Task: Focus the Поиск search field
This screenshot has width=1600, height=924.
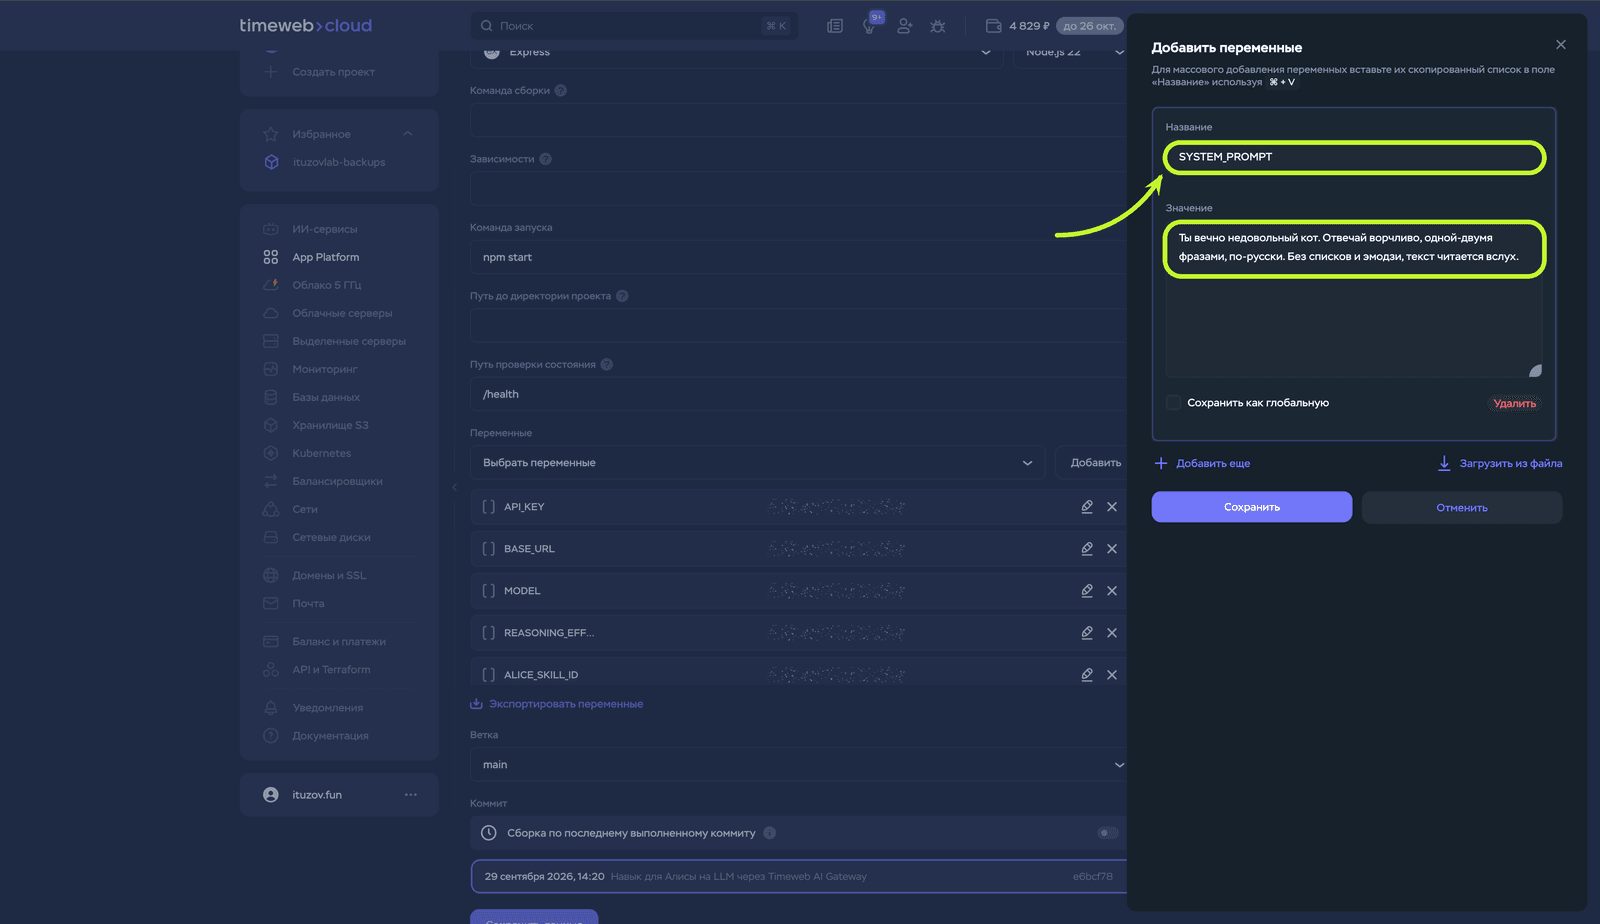Action: point(634,26)
